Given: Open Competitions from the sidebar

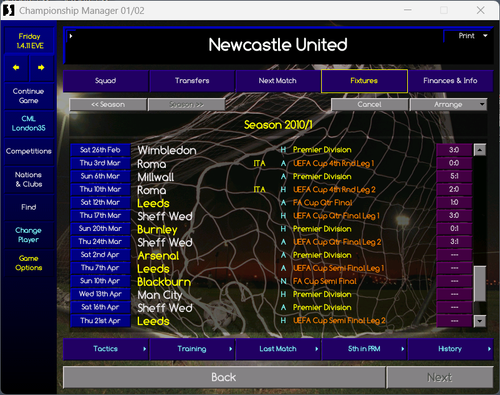Looking at the screenshot, I should coord(29,151).
